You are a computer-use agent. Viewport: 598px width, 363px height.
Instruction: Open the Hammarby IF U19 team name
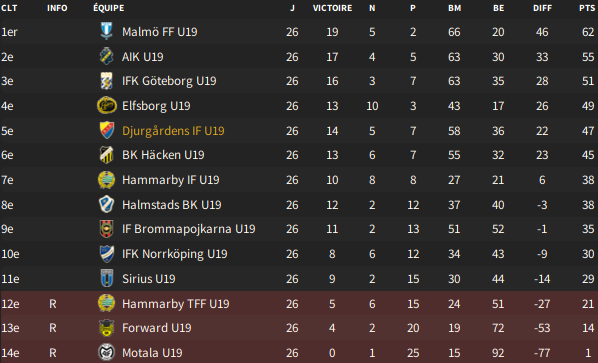tap(170, 180)
